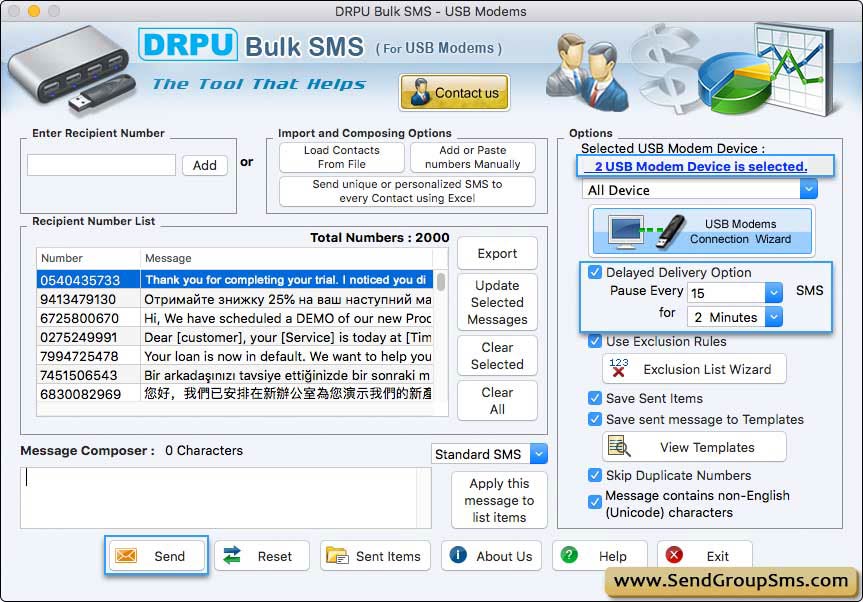Image resolution: width=863 pixels, height=602 pixels.
Task: Toggle the Use Exclusion Rules checkbox
Action: 594,341
